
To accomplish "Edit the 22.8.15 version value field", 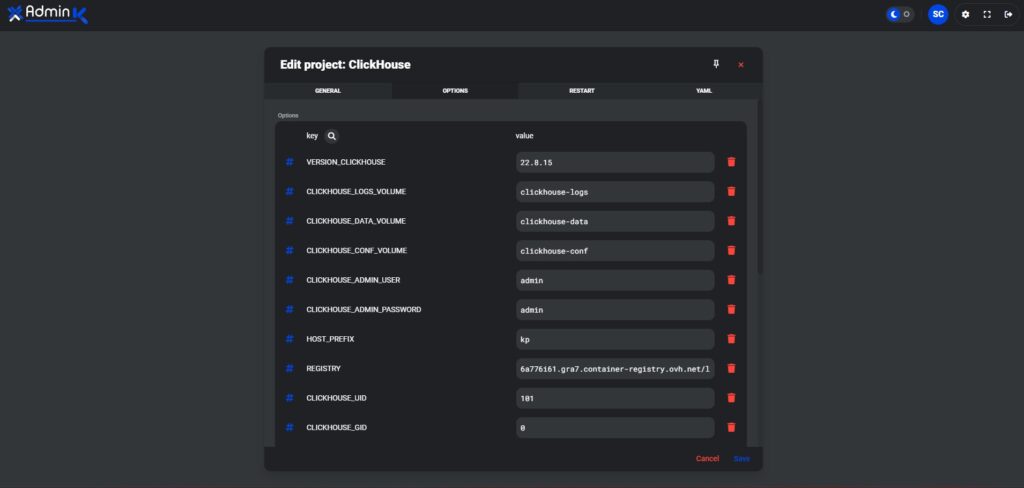I will [615, 162].
